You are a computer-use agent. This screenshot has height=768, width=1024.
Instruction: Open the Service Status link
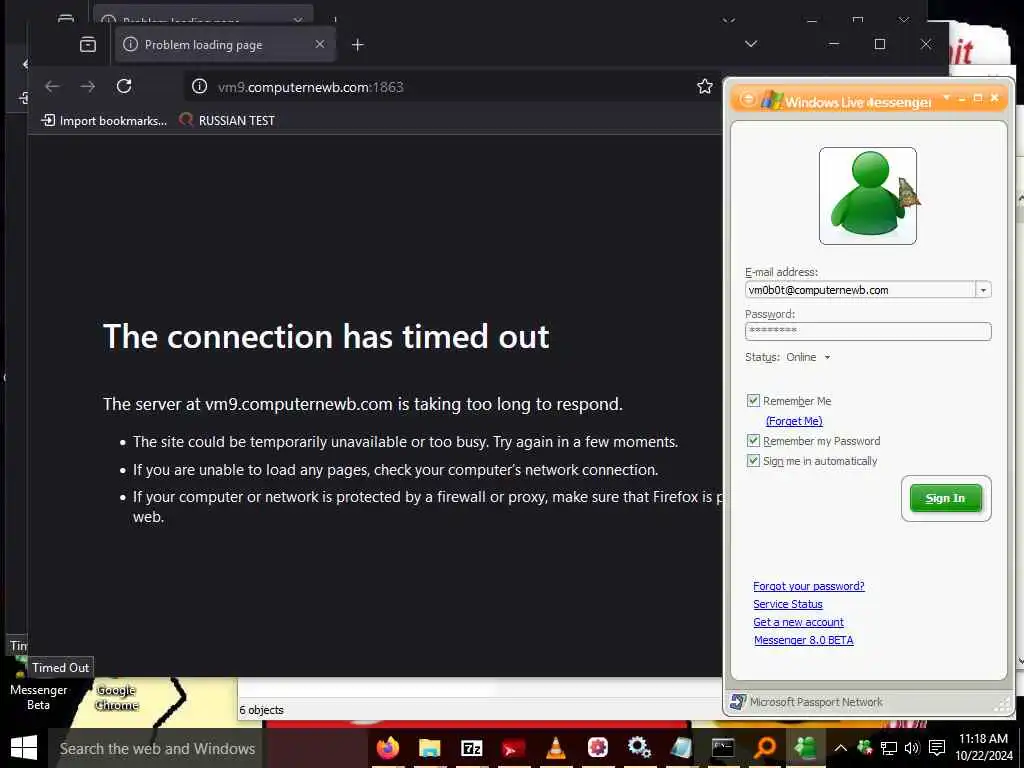pyautogui.click(x=788, y=604)
